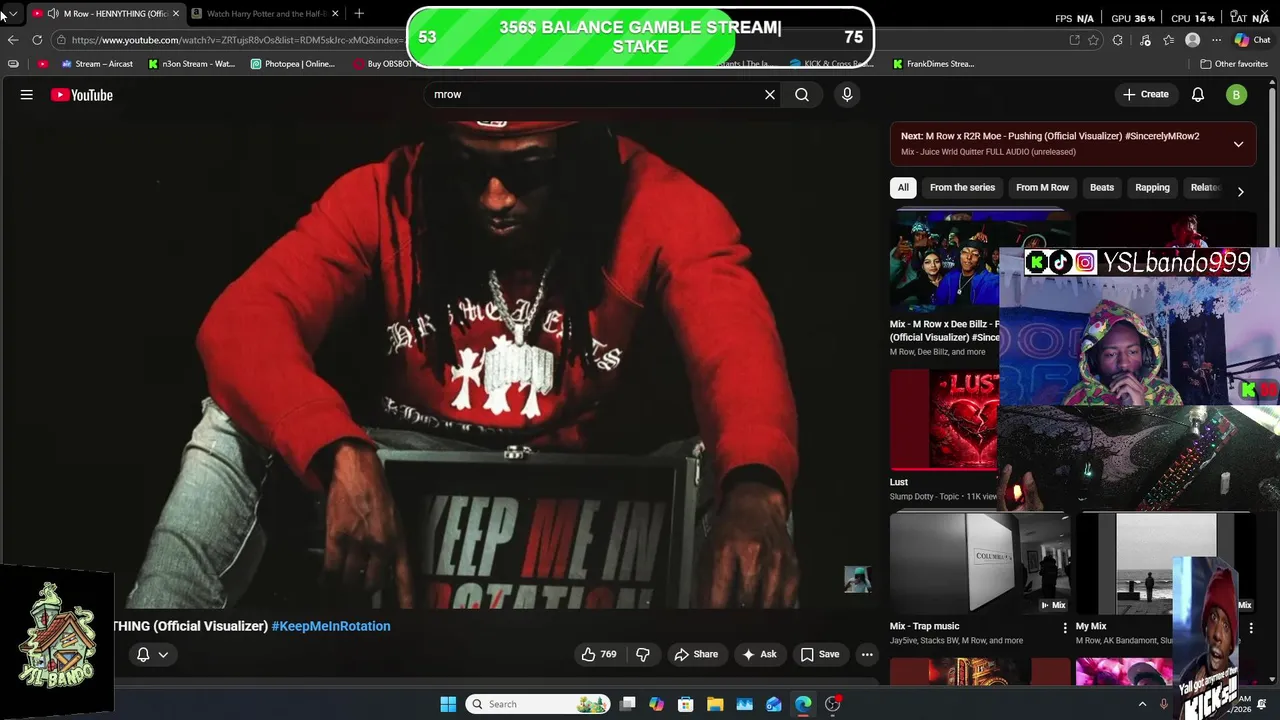Open account menu via green 'B' avatar

point(1237,94)
